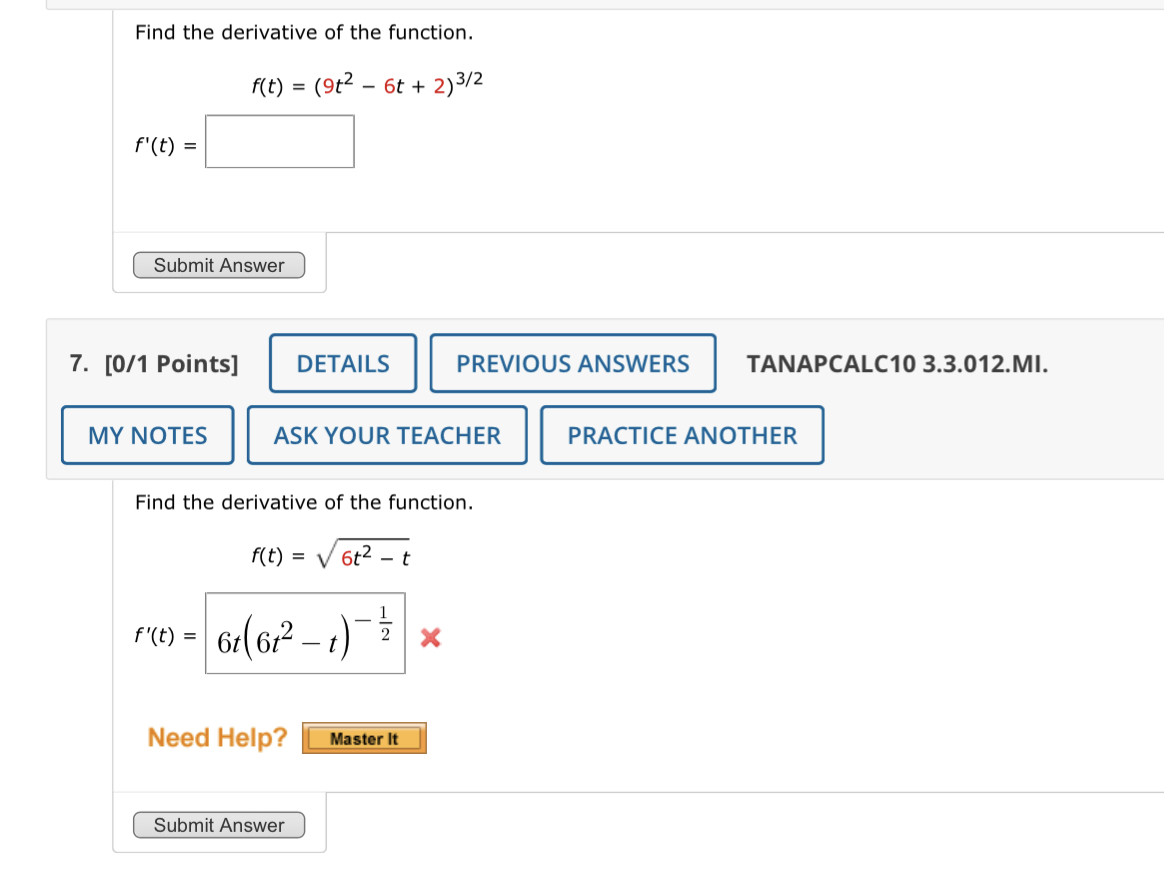
Task: Click ASK YOUR TEACHER for question 7
Action: point(387,434)
